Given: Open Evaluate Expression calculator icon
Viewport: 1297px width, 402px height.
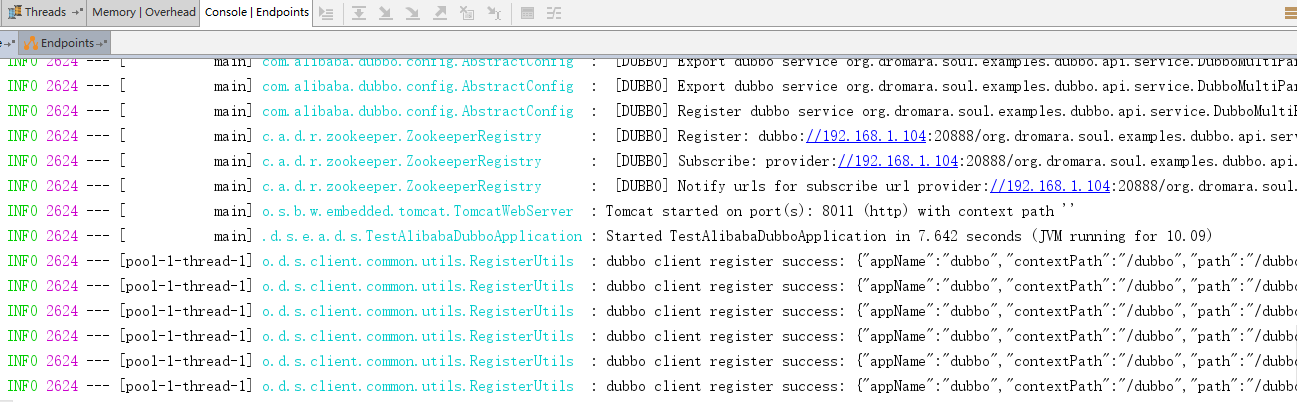Looking at the screenshot, I should point(527,13).
